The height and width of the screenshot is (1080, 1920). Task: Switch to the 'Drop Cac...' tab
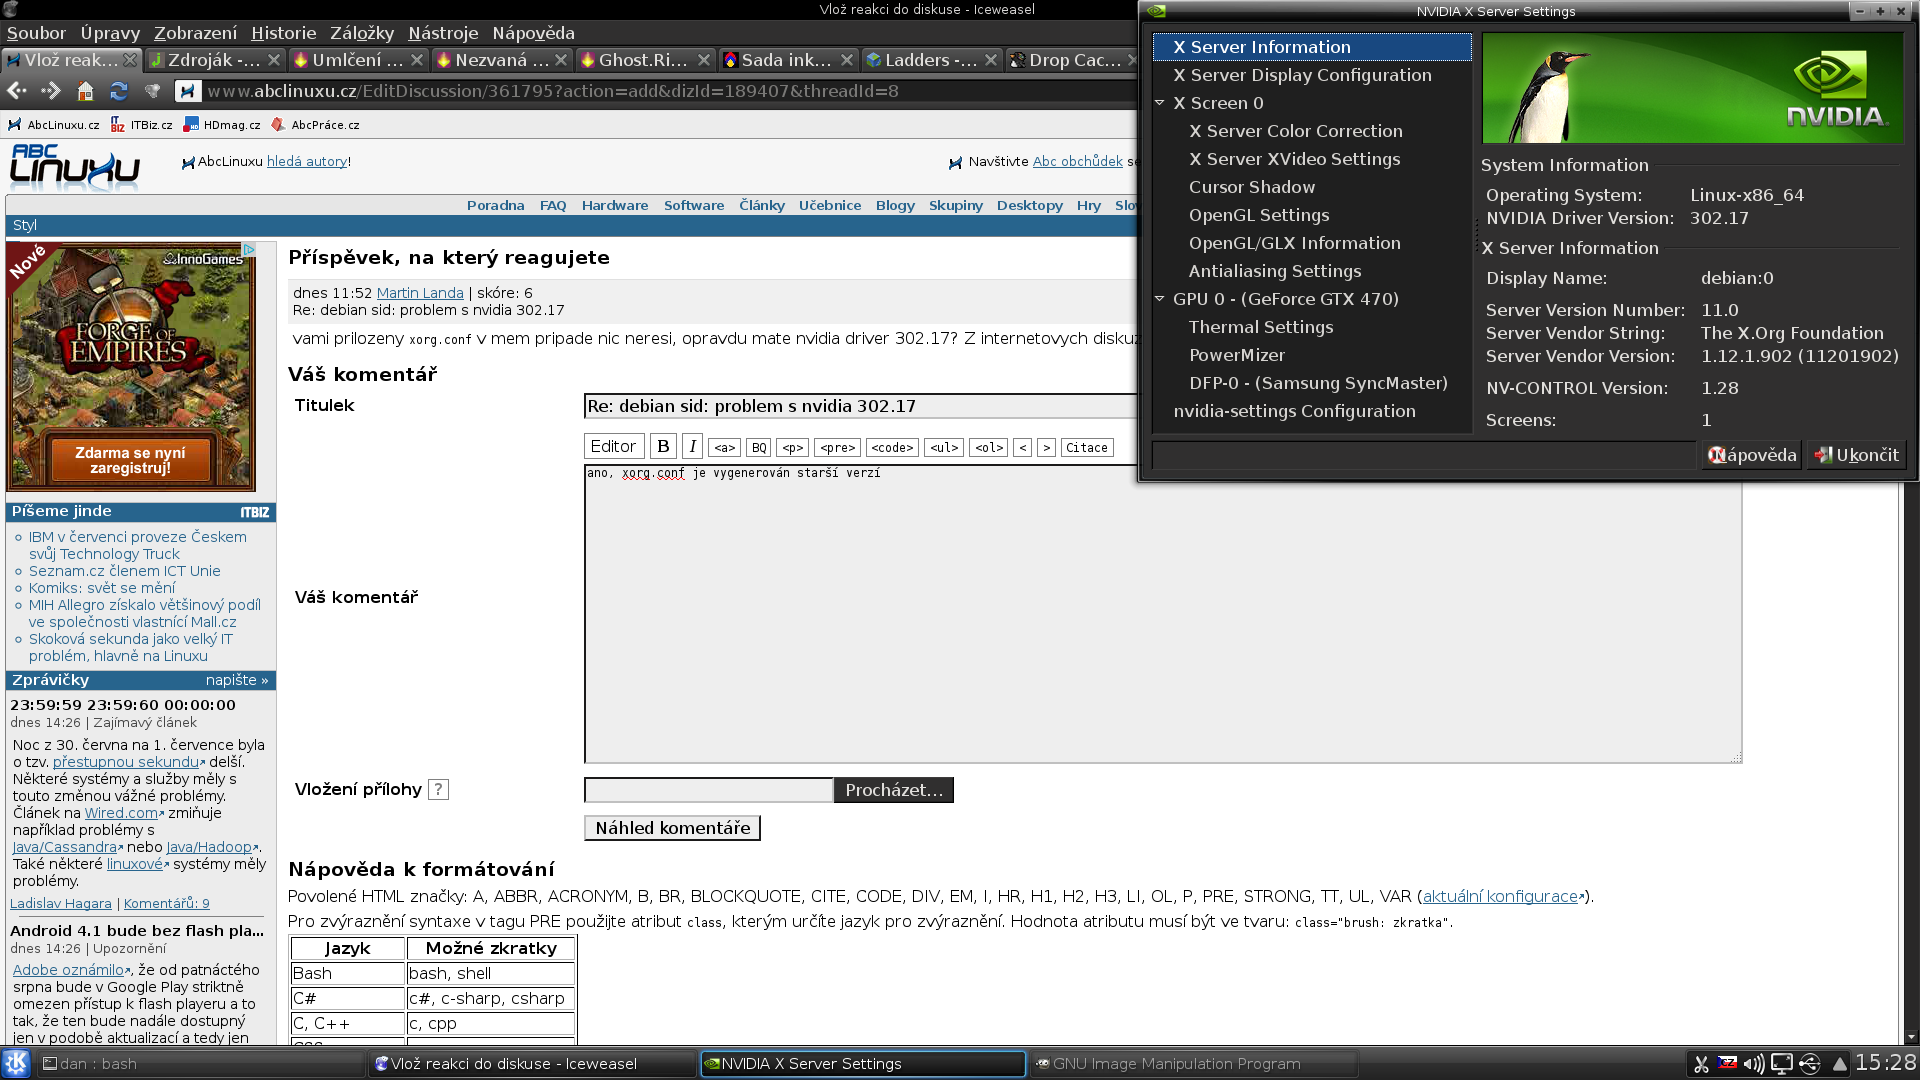tap(1073, 60)
